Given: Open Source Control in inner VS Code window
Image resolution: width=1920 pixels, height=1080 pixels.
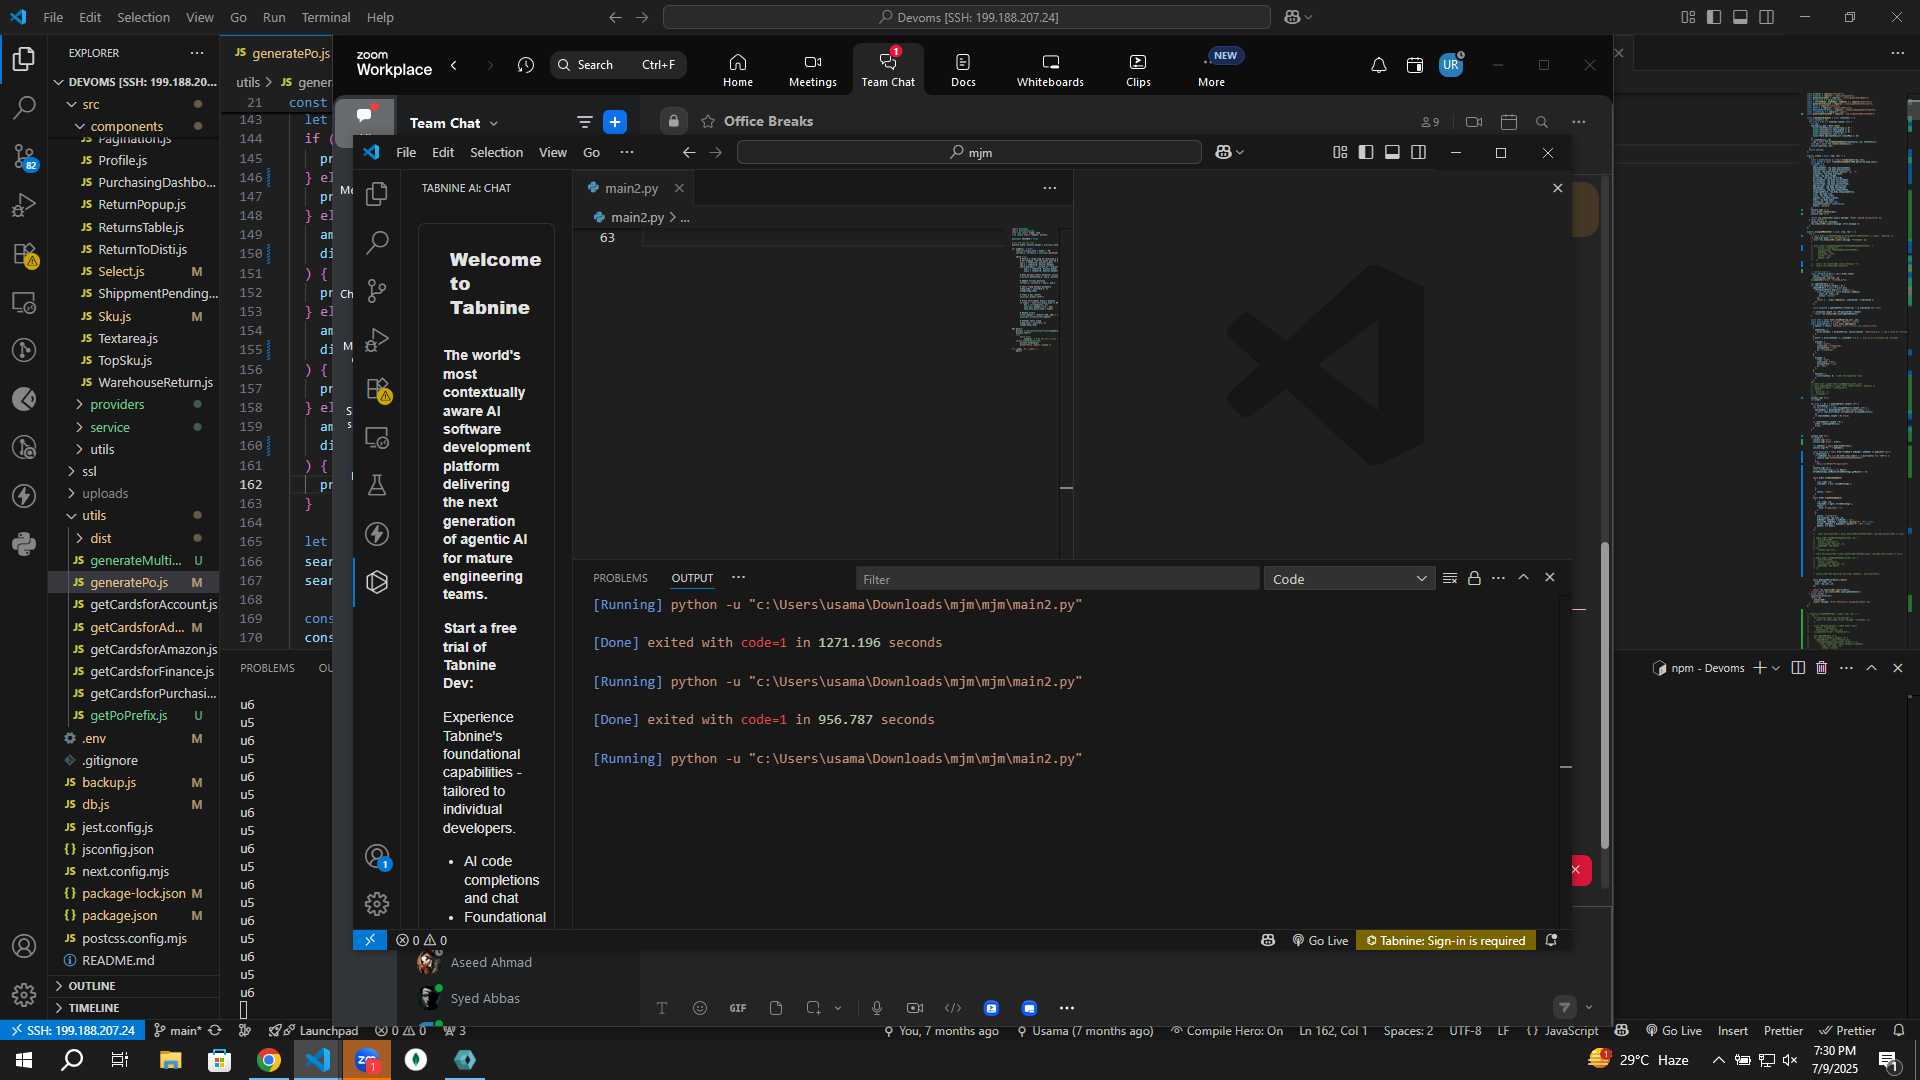Looking at the screenshot, I should (x=377, y=291).
